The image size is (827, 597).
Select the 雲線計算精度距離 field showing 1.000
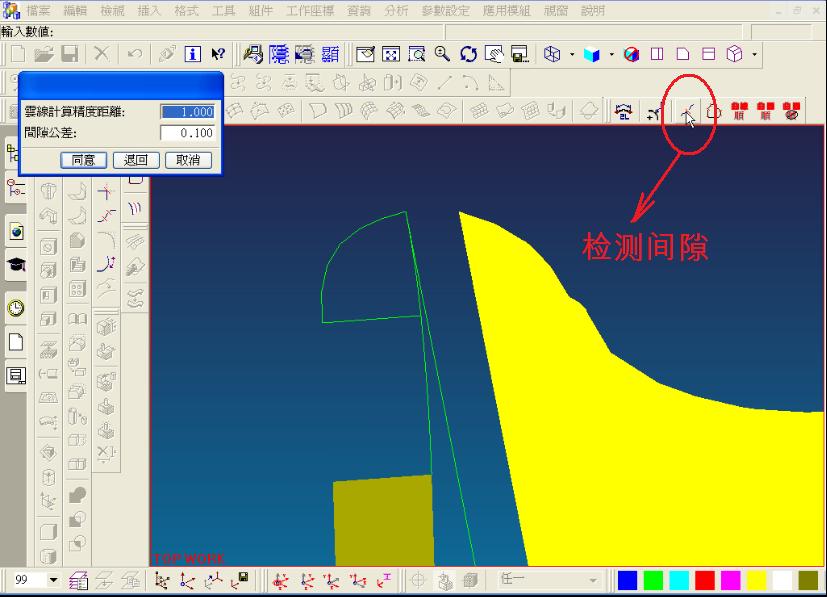point(188,112)
